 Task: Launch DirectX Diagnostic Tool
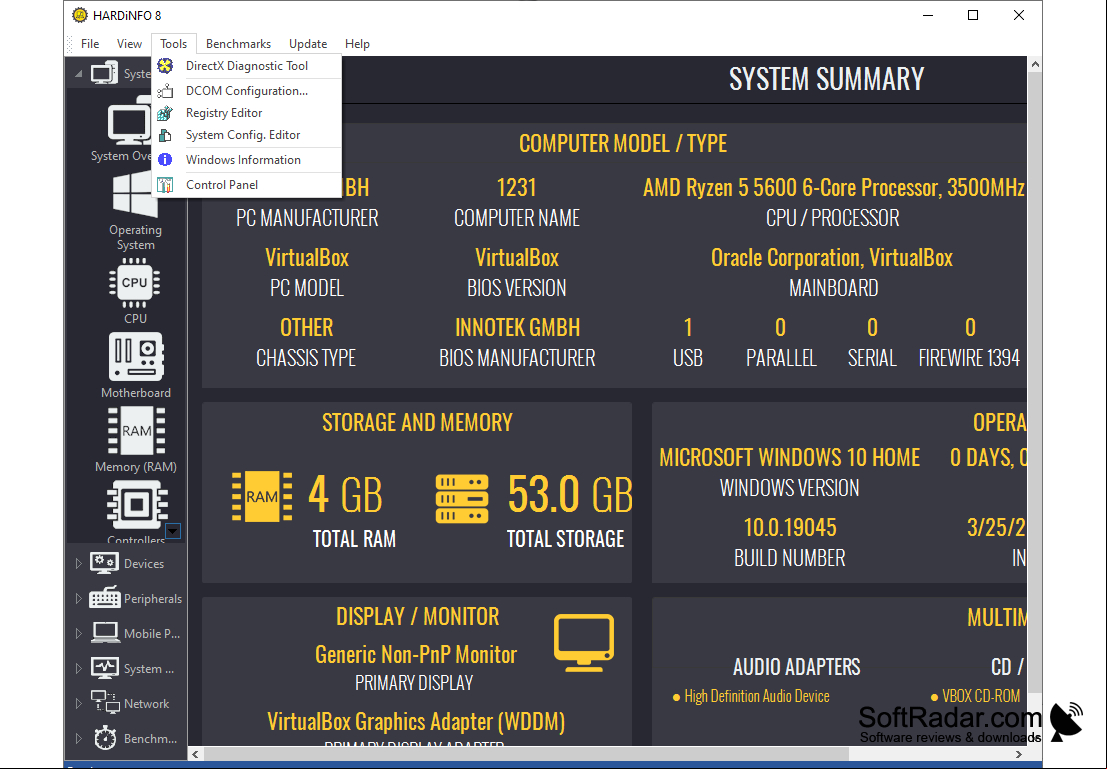point(247,66)
